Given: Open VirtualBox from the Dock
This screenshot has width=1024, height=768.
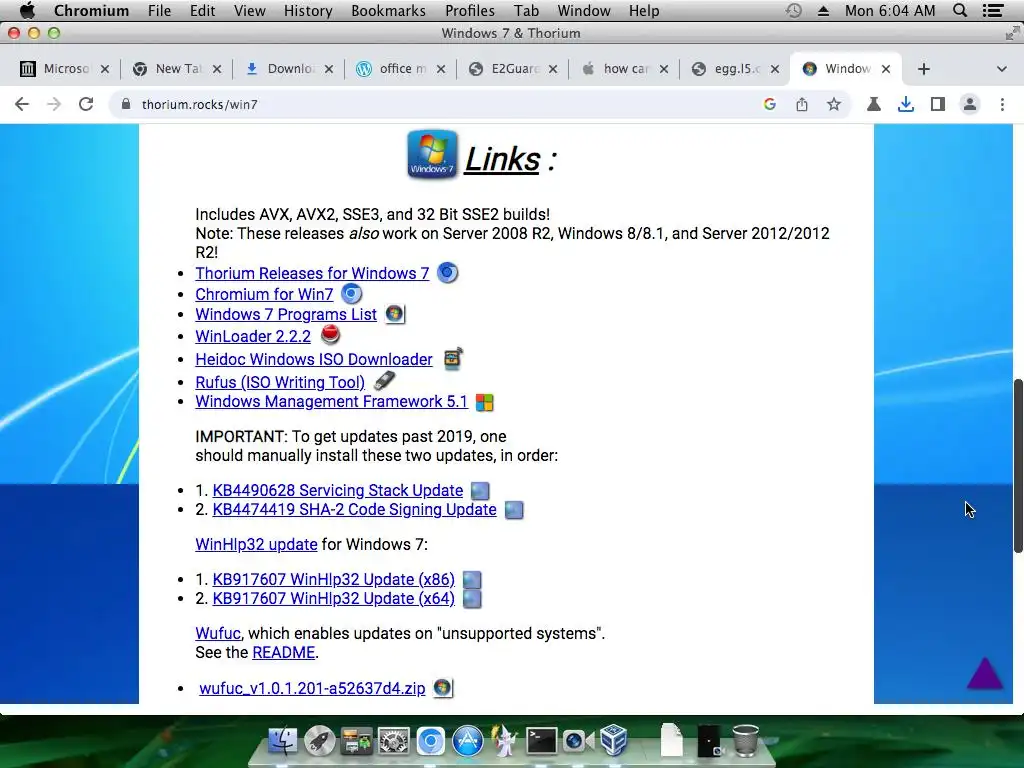Looking at the screenshot, I should click(613, 741).
